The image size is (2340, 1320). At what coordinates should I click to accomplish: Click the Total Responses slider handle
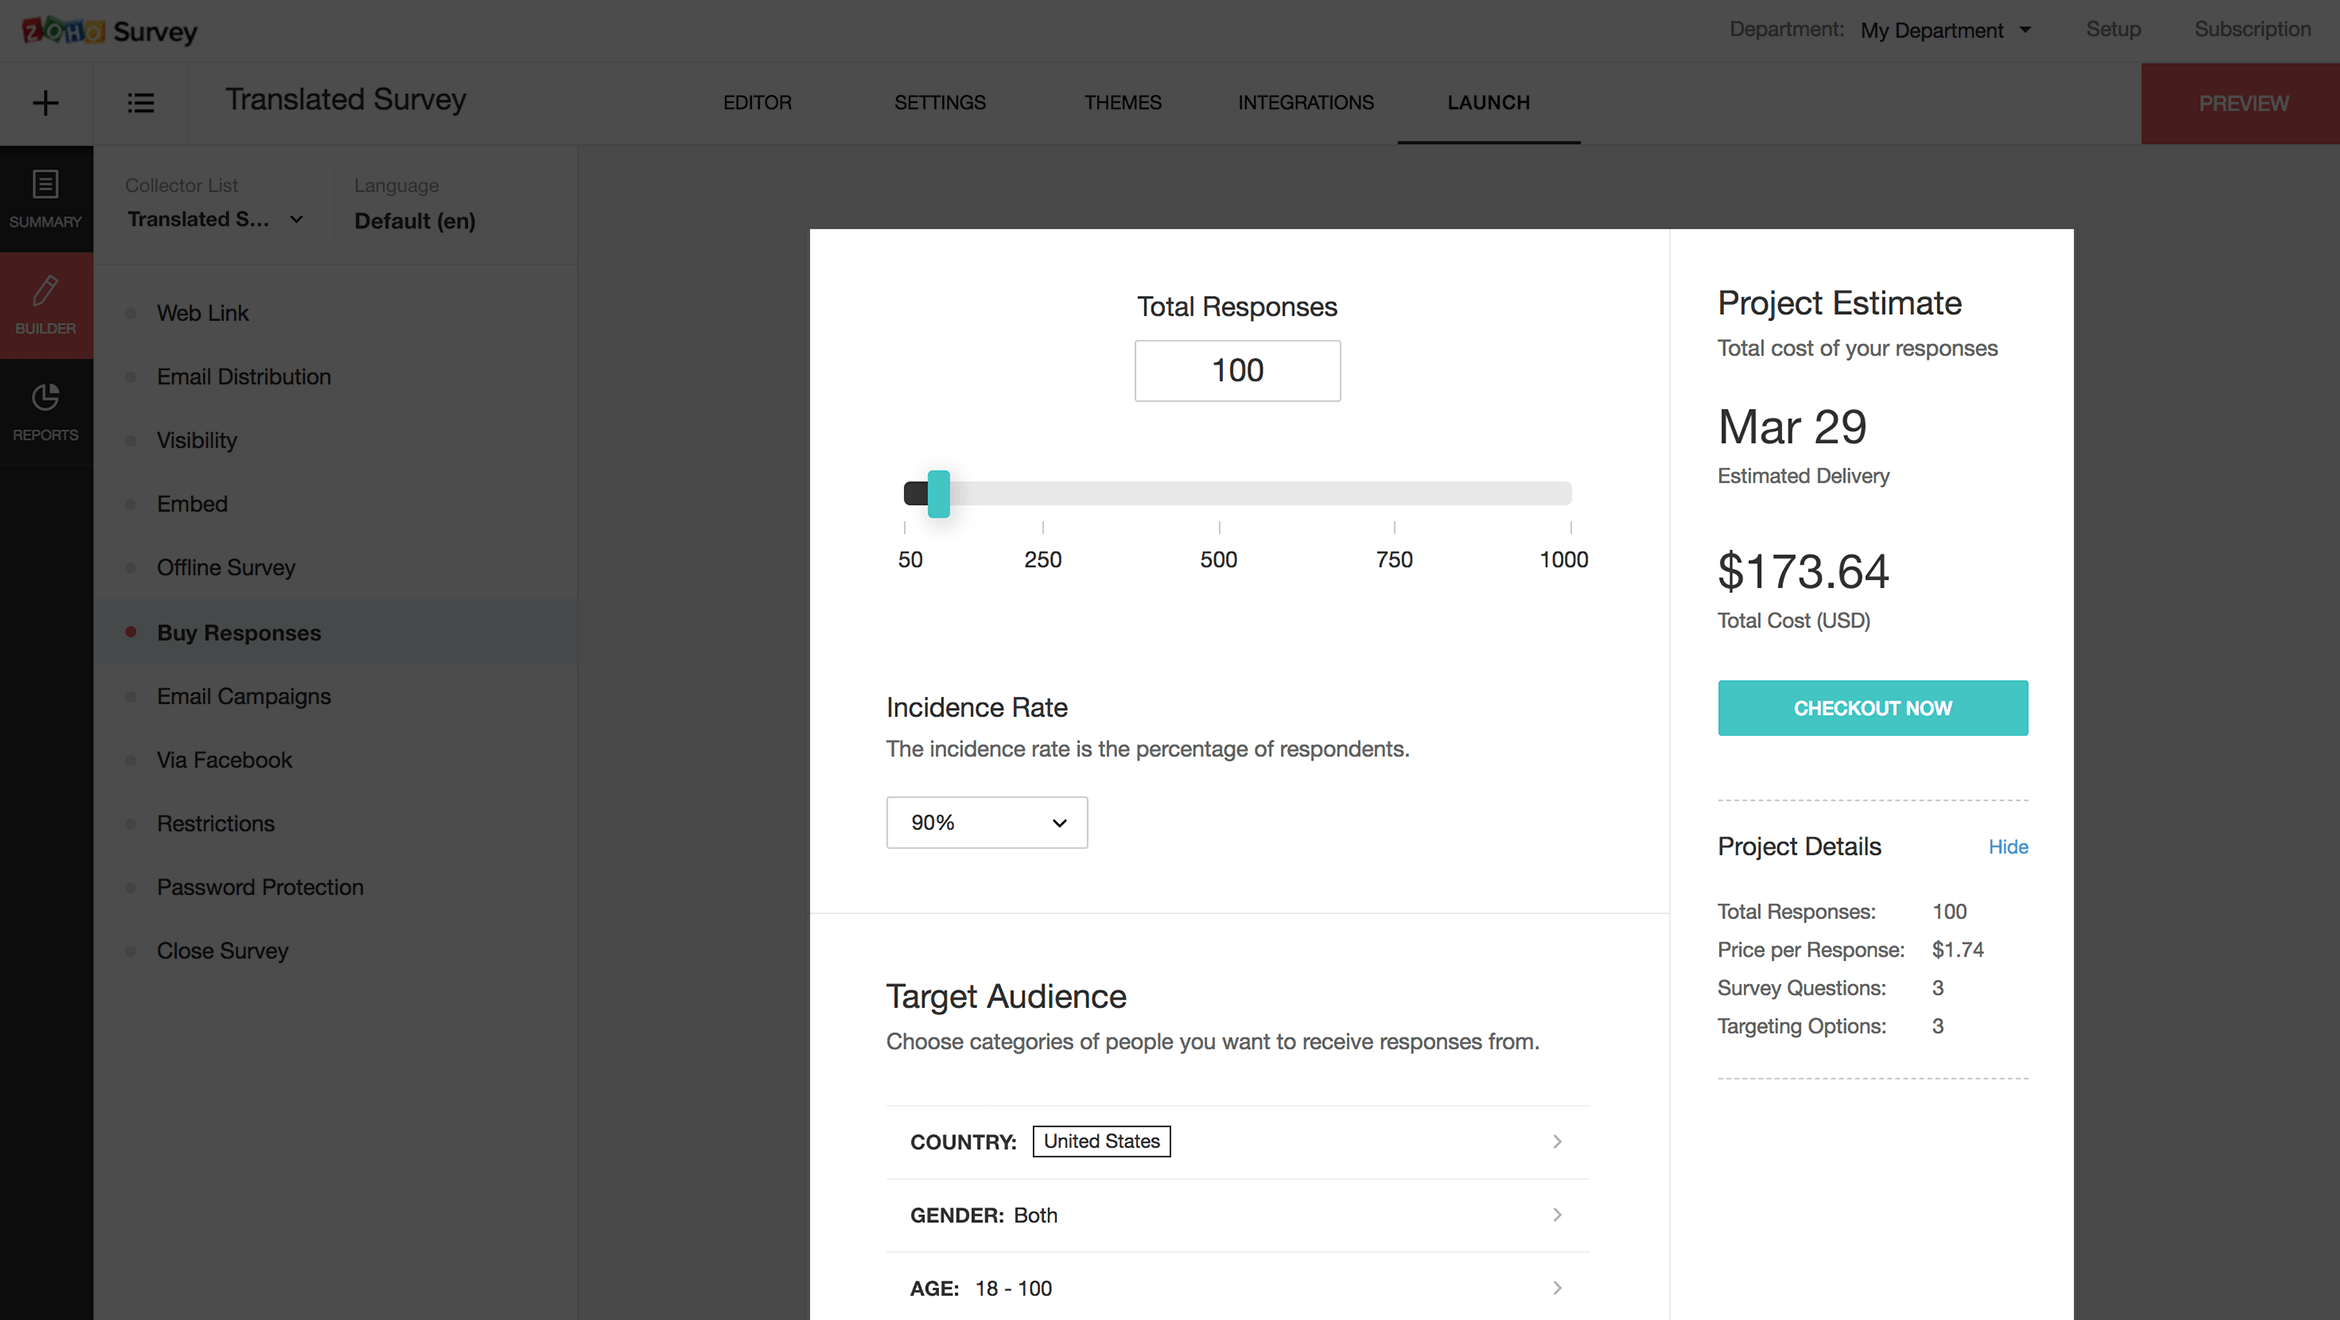(938, 493)
